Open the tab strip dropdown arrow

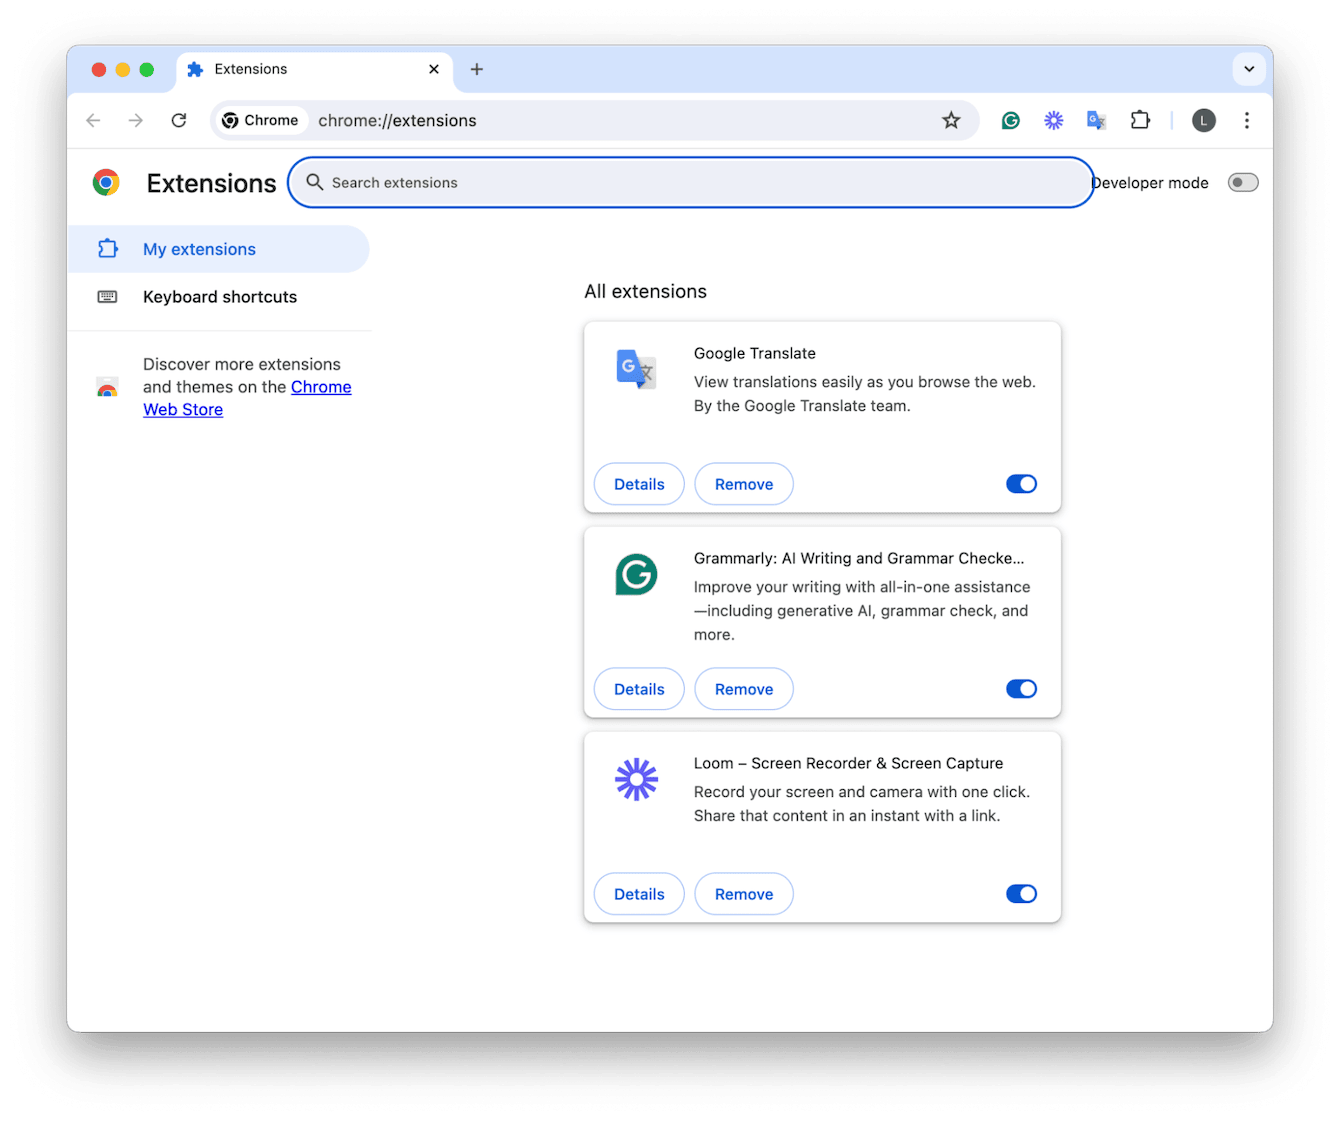point(1248,69)
